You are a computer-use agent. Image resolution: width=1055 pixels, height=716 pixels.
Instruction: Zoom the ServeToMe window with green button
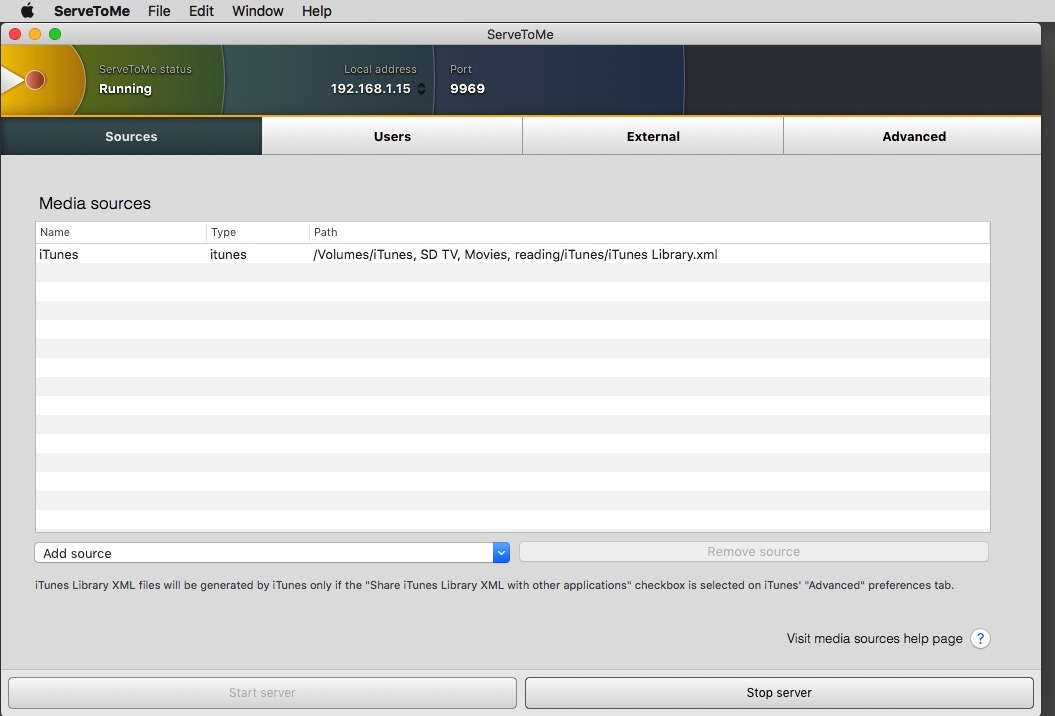point(55,34)
